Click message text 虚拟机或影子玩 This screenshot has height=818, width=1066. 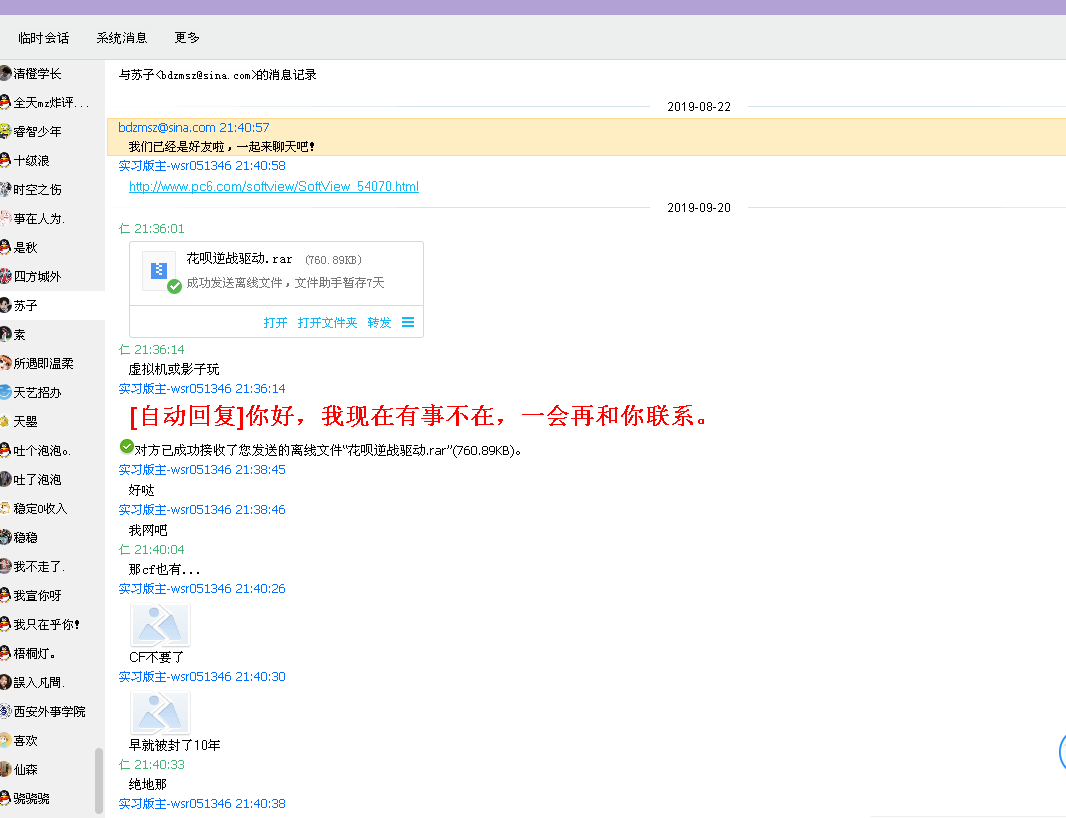click(x=174, y=369)
